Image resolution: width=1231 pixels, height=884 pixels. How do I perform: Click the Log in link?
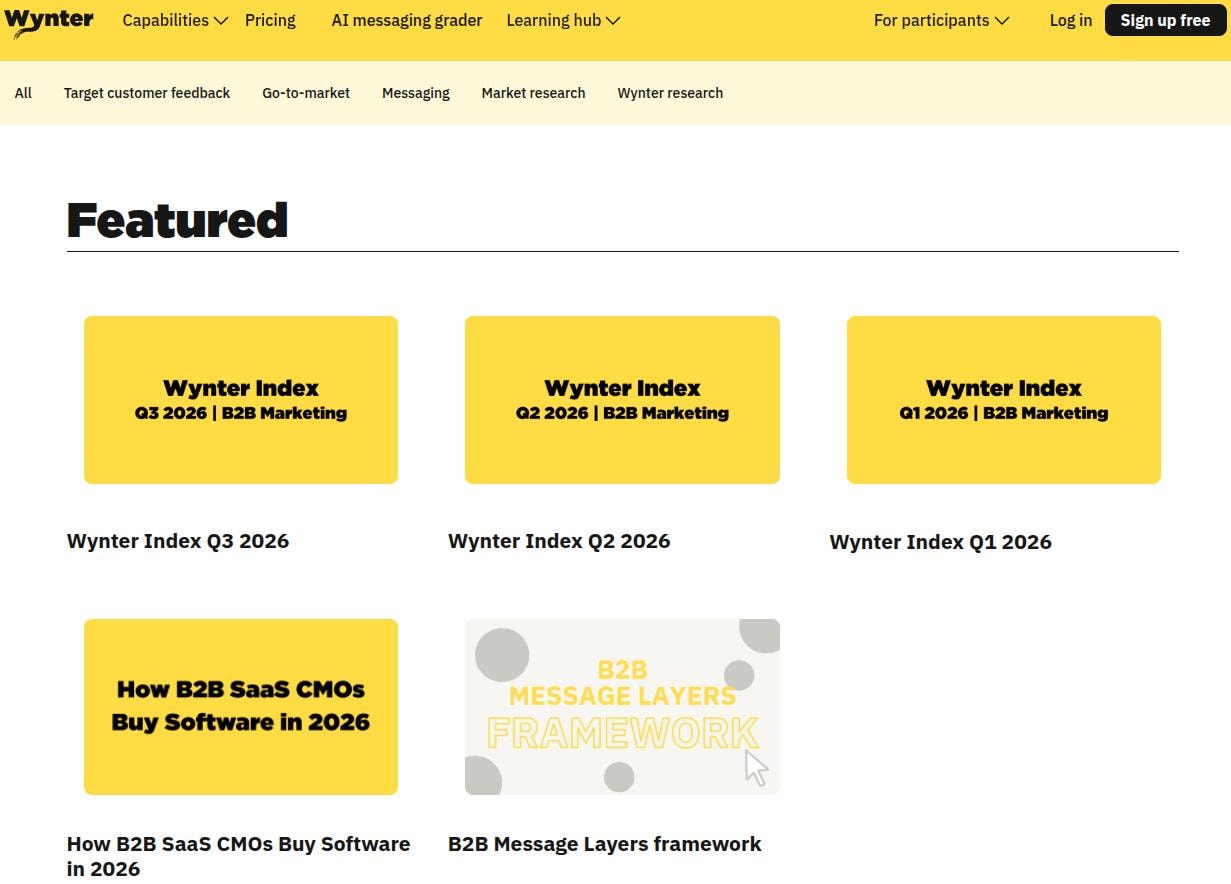[x=1070, y=20]
